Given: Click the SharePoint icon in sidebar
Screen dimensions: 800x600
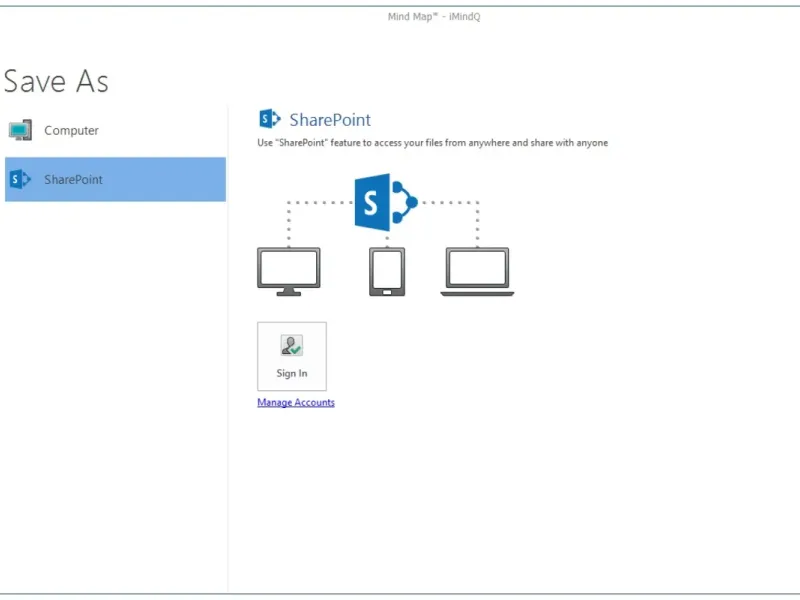Looking at the screenshot, I should tap(20, 179).
